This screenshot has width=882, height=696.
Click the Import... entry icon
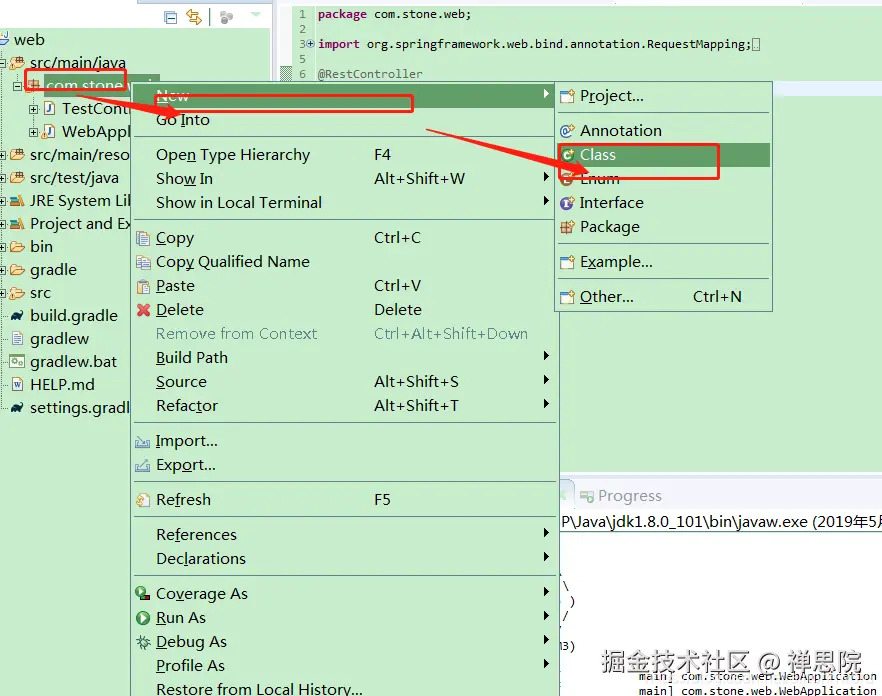point(142,442)
